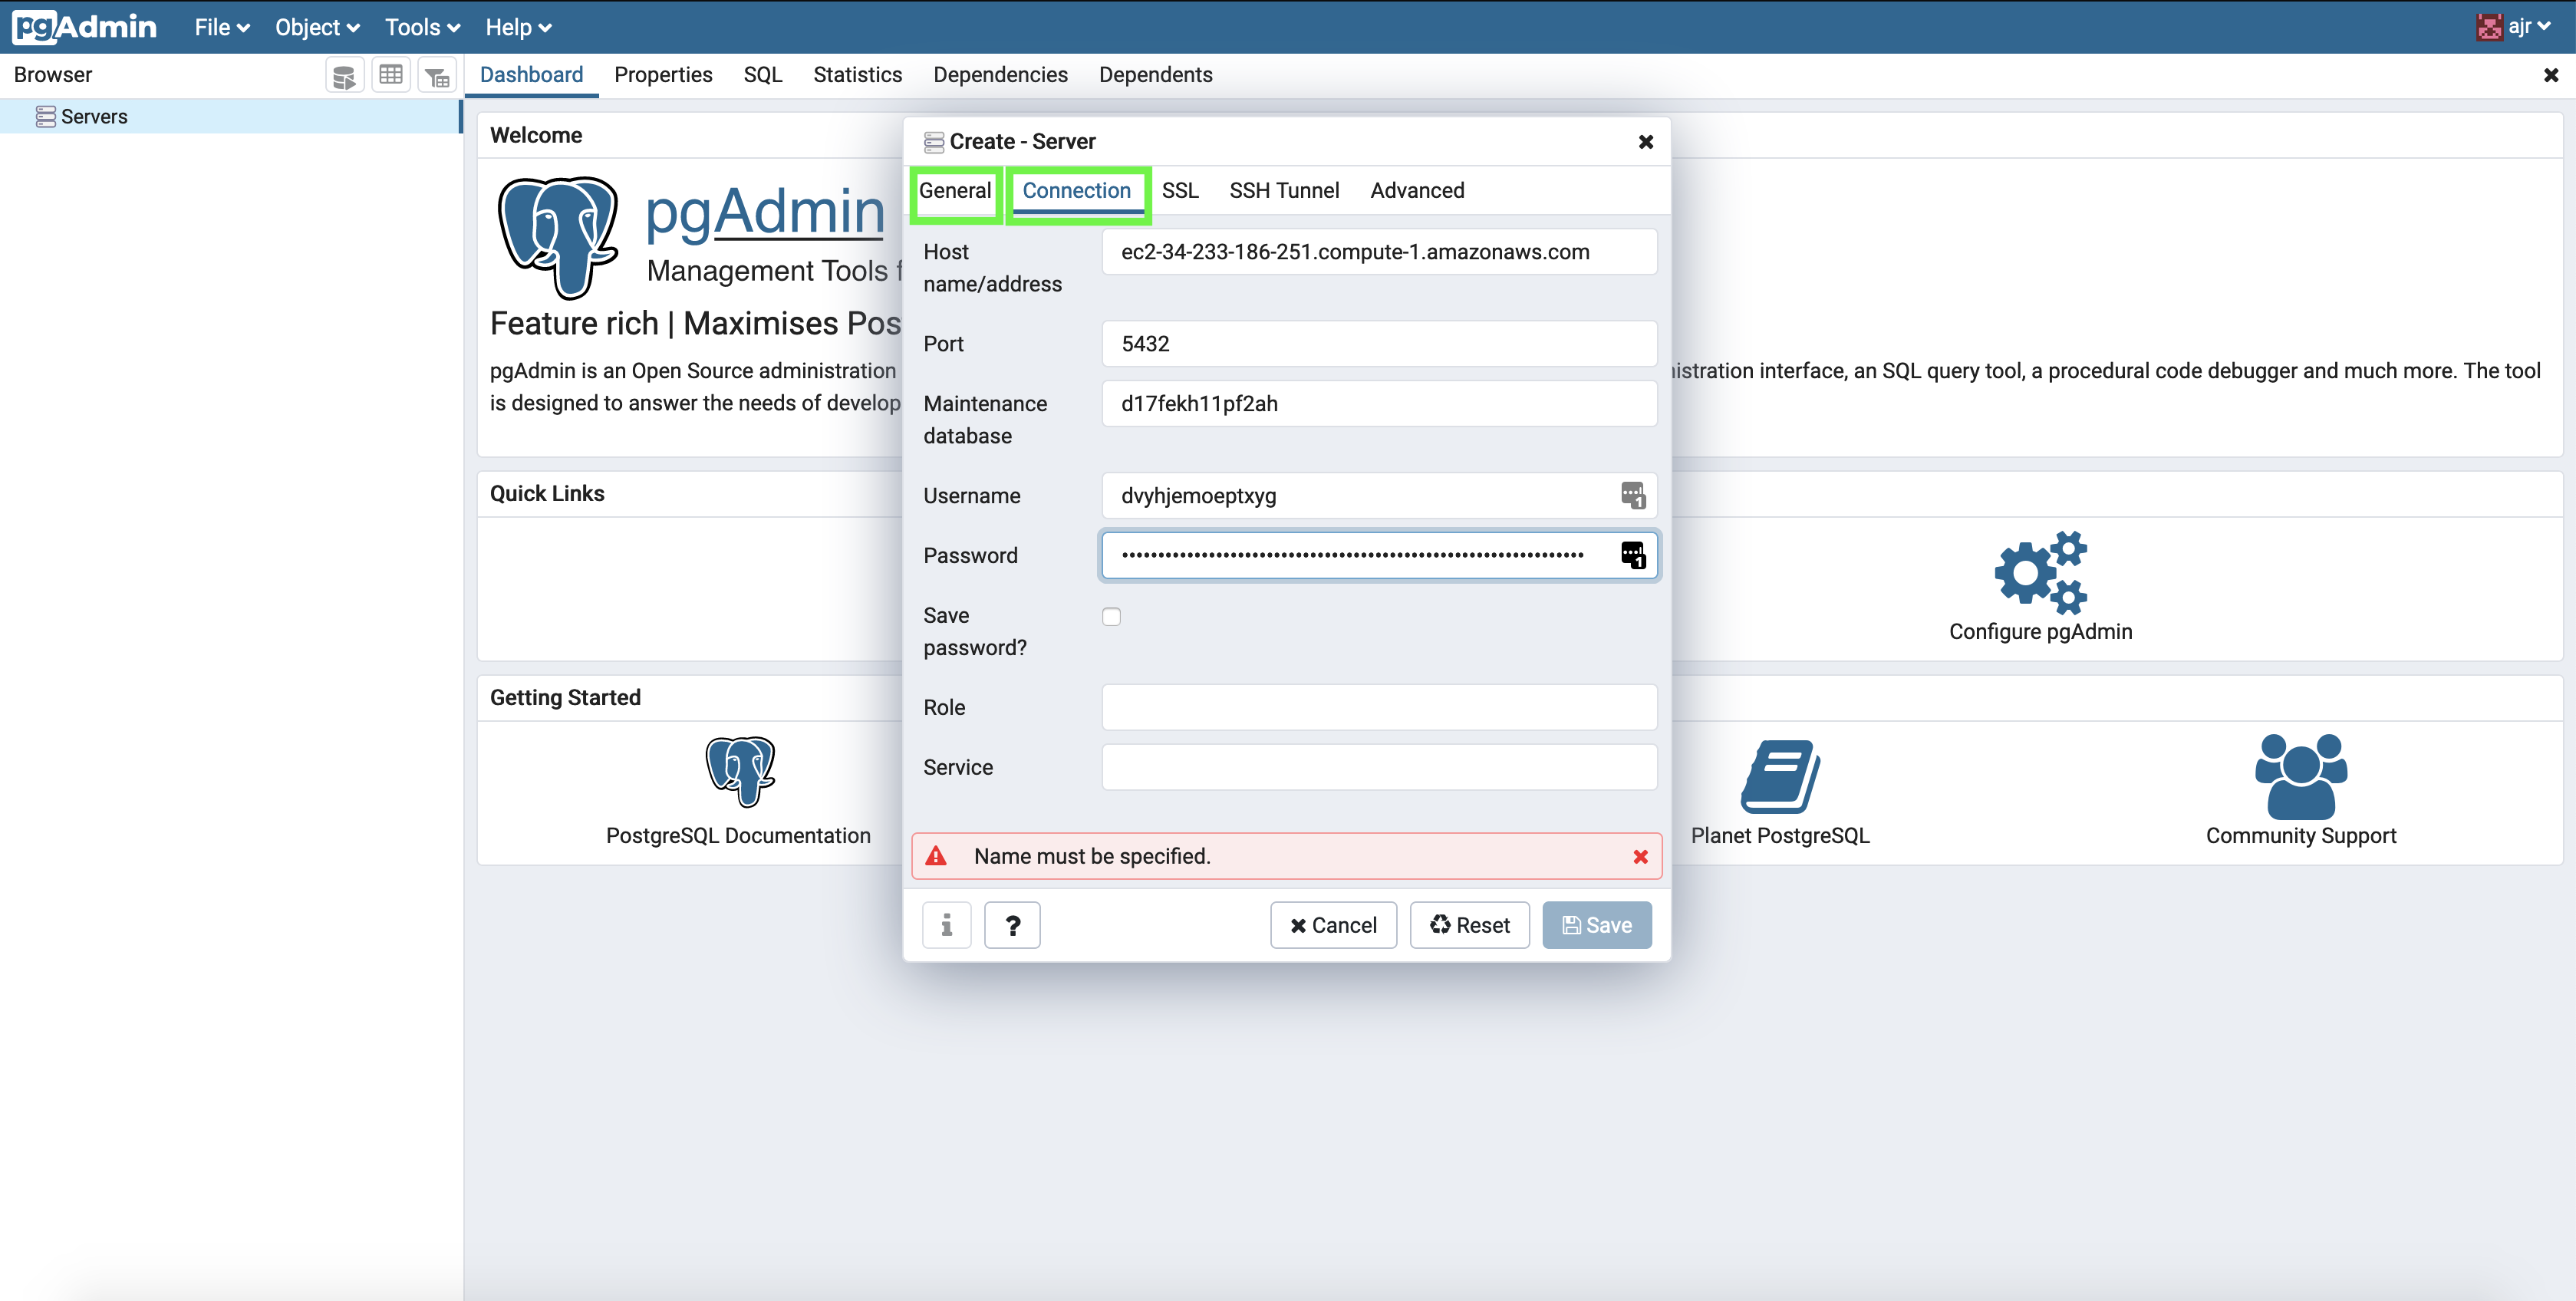
Task: Open the ajr user account dropdown
Action: pyautogui.click(x=2514, y=26)
